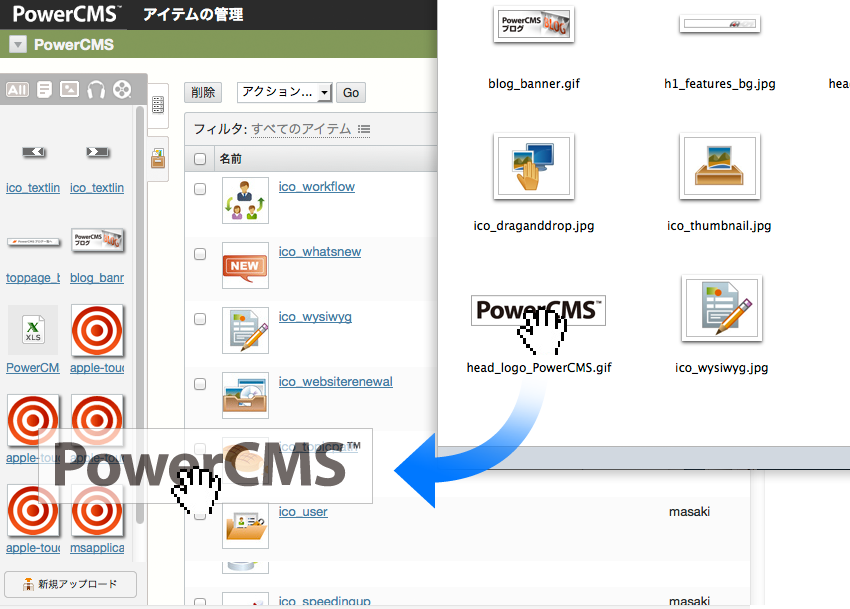Click the ico_whatsnew NEW thumbnail
The image size is (850, 609).
(x=245, y=265)
